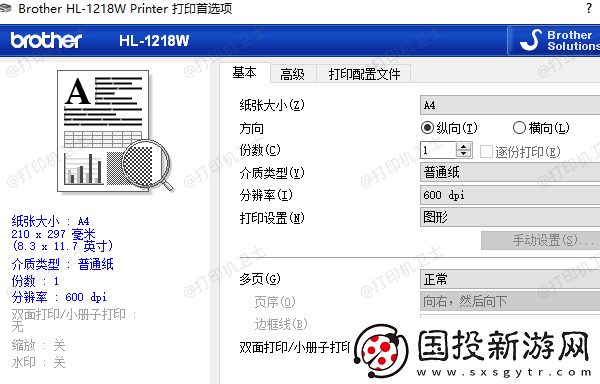The width and height of the screenshot is (600, 384).
Task: Open the 页序 向右，然后向下 dropdown
Action: pos(510,301)
